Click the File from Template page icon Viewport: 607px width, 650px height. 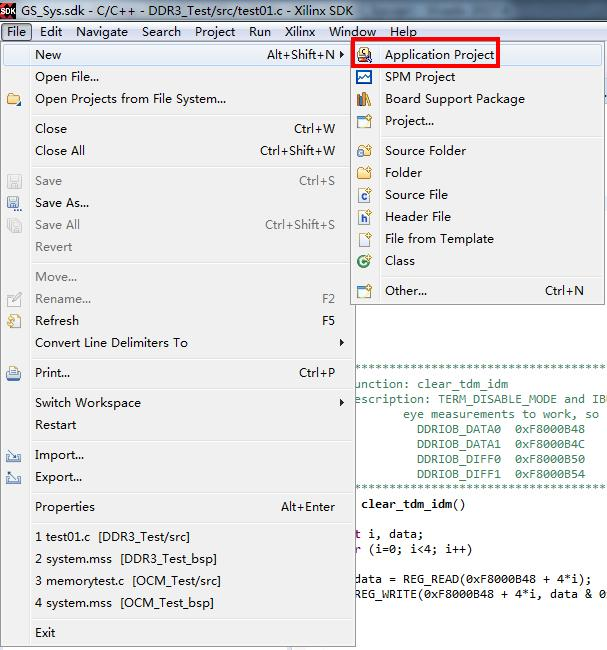[364, 239]
